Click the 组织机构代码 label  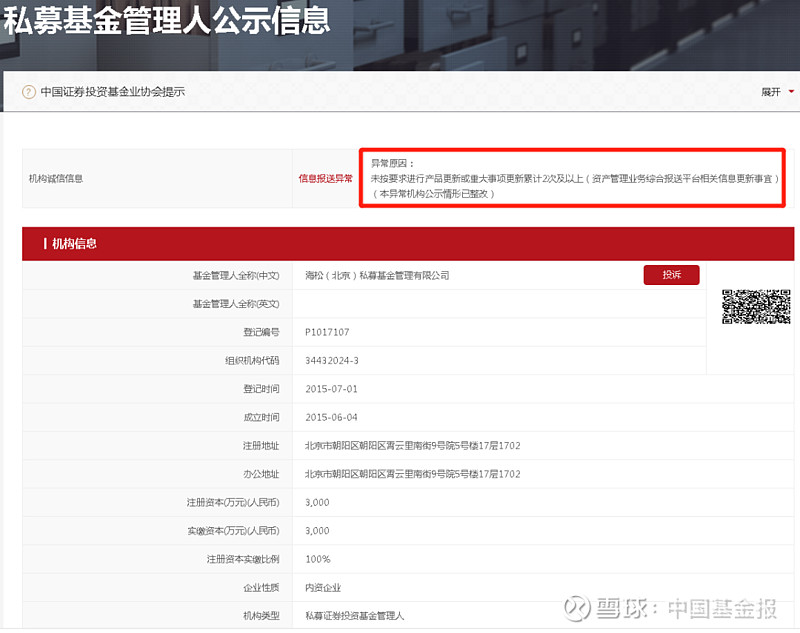[x=252, y=361]
